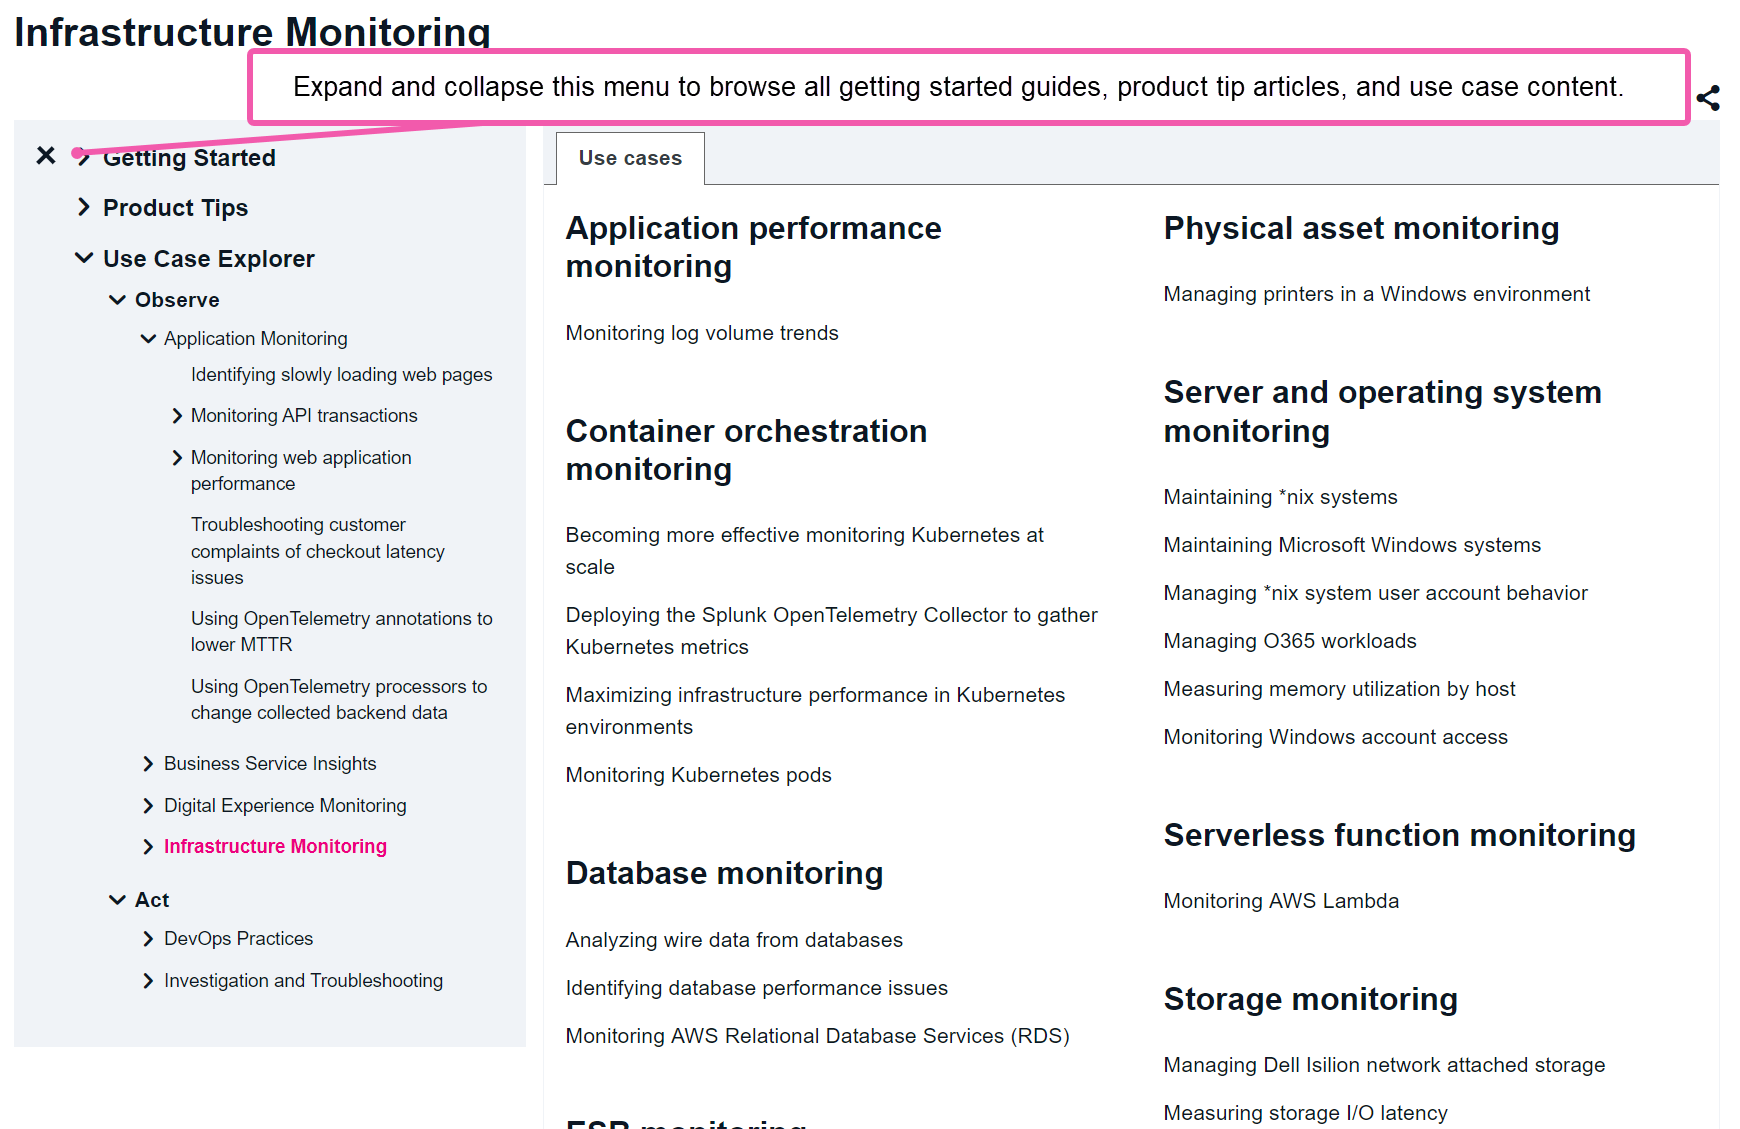
Task: Open Getting Started in the menu
Action: click(x=189, y=157)
